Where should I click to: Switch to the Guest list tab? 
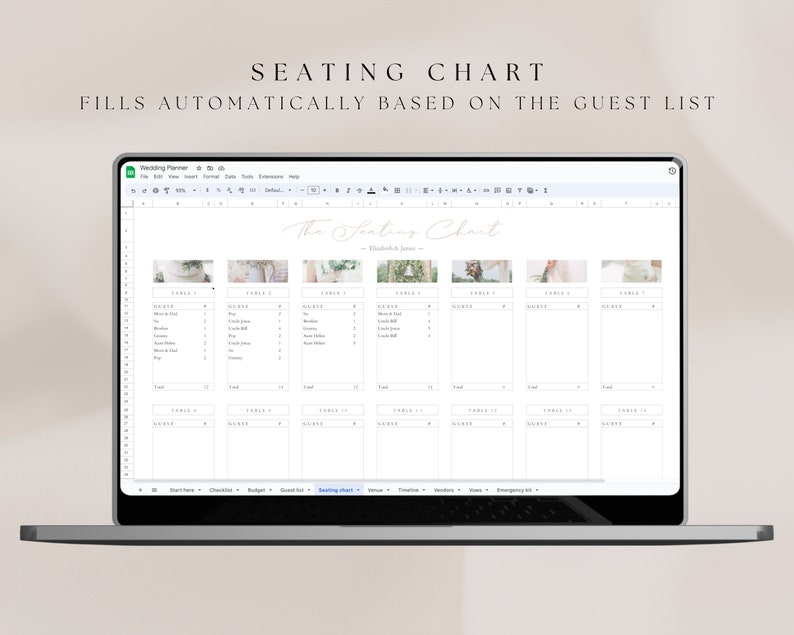coord(292,490)
